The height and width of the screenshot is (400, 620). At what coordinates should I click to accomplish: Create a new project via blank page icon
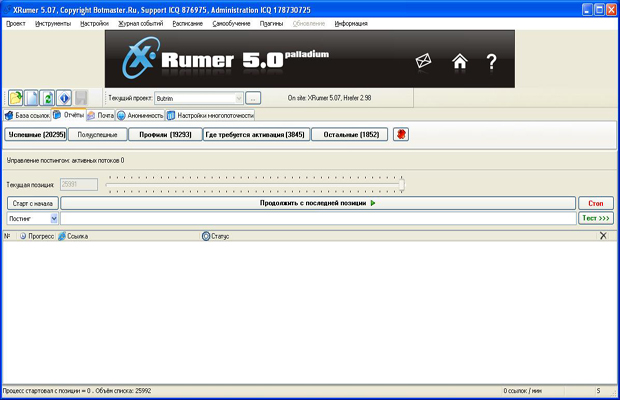32,98
